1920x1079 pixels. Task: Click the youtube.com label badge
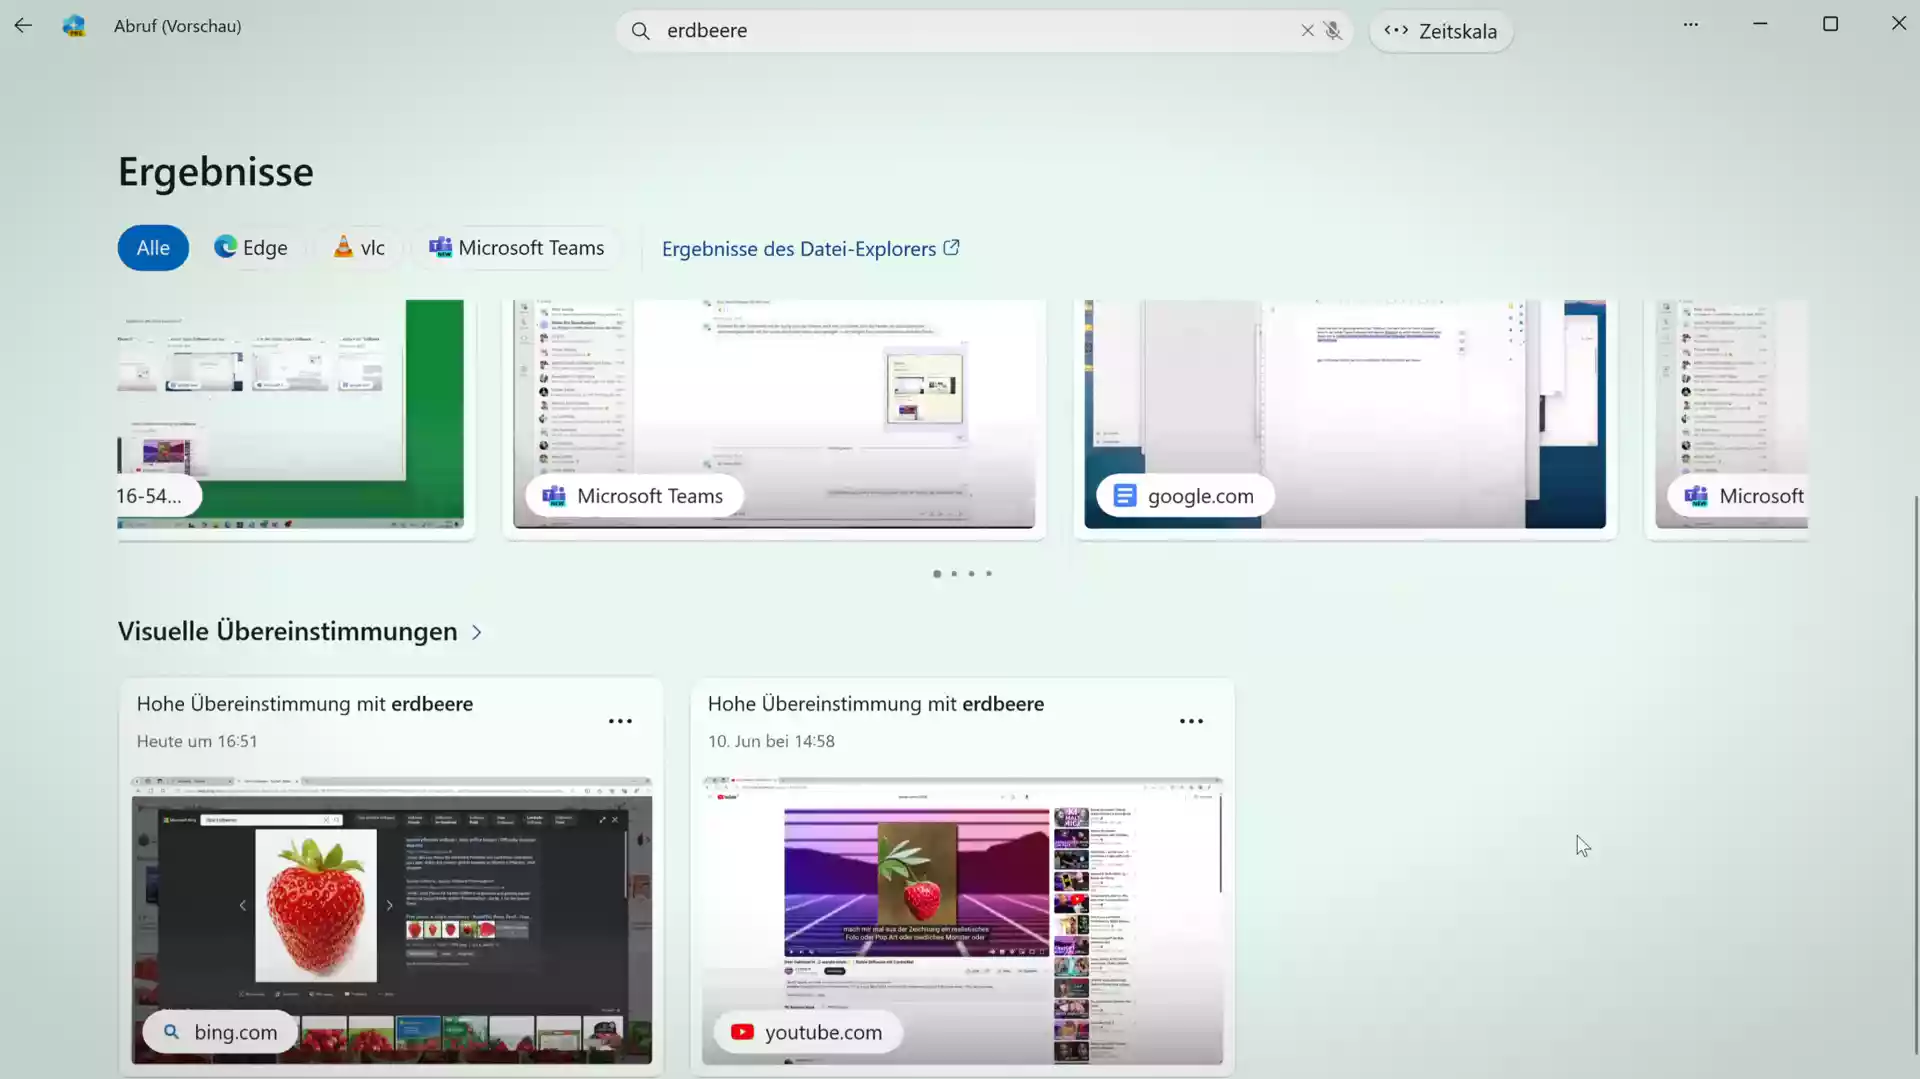[x=807, y=1032]
